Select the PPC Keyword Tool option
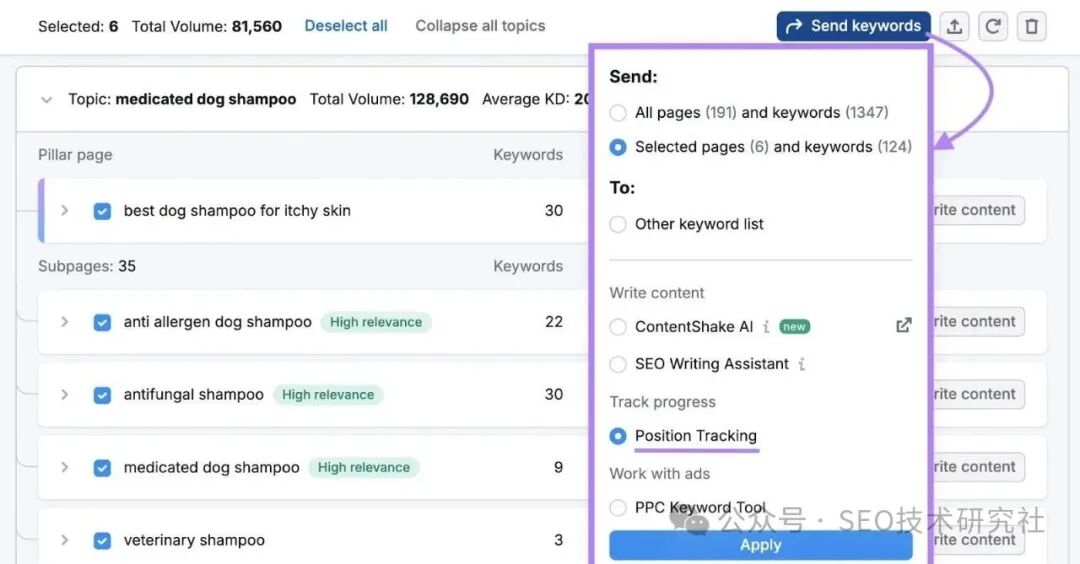This screenshot has width=1080, height=564. pos(618,508)
